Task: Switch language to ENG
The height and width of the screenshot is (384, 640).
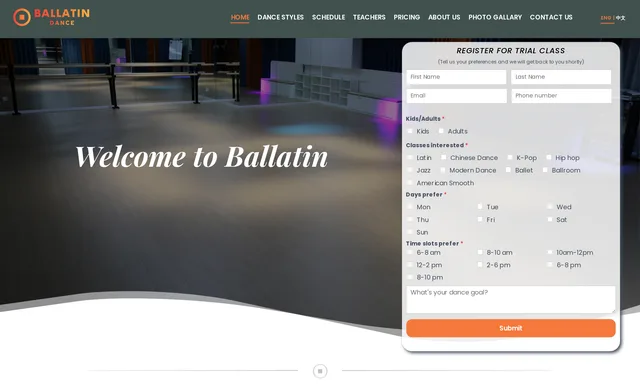Action: [x=606, y=18]
